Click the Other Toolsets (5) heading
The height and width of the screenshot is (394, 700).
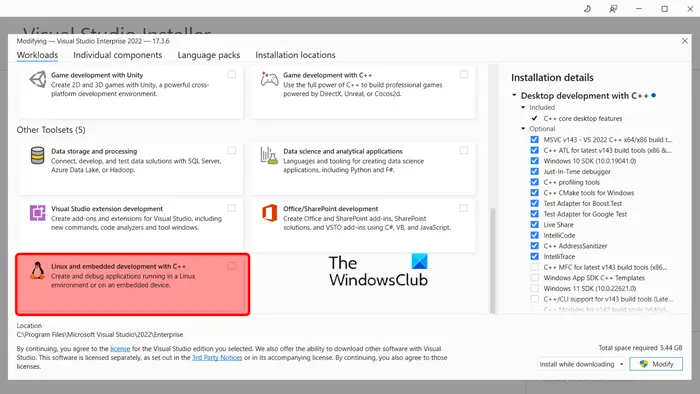click(x=51, y=130)
